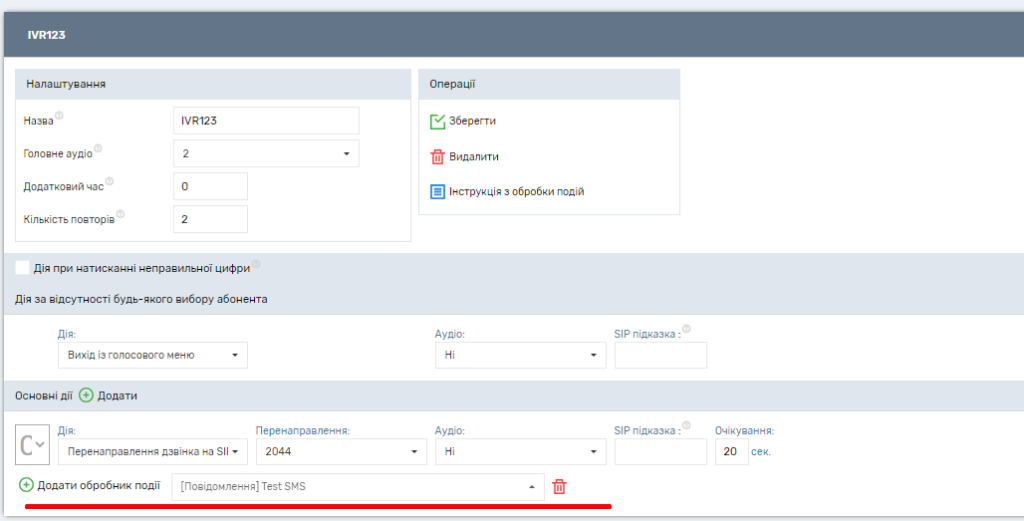Open the Перенаправлення 2044 dropdown

click(341, 452)
